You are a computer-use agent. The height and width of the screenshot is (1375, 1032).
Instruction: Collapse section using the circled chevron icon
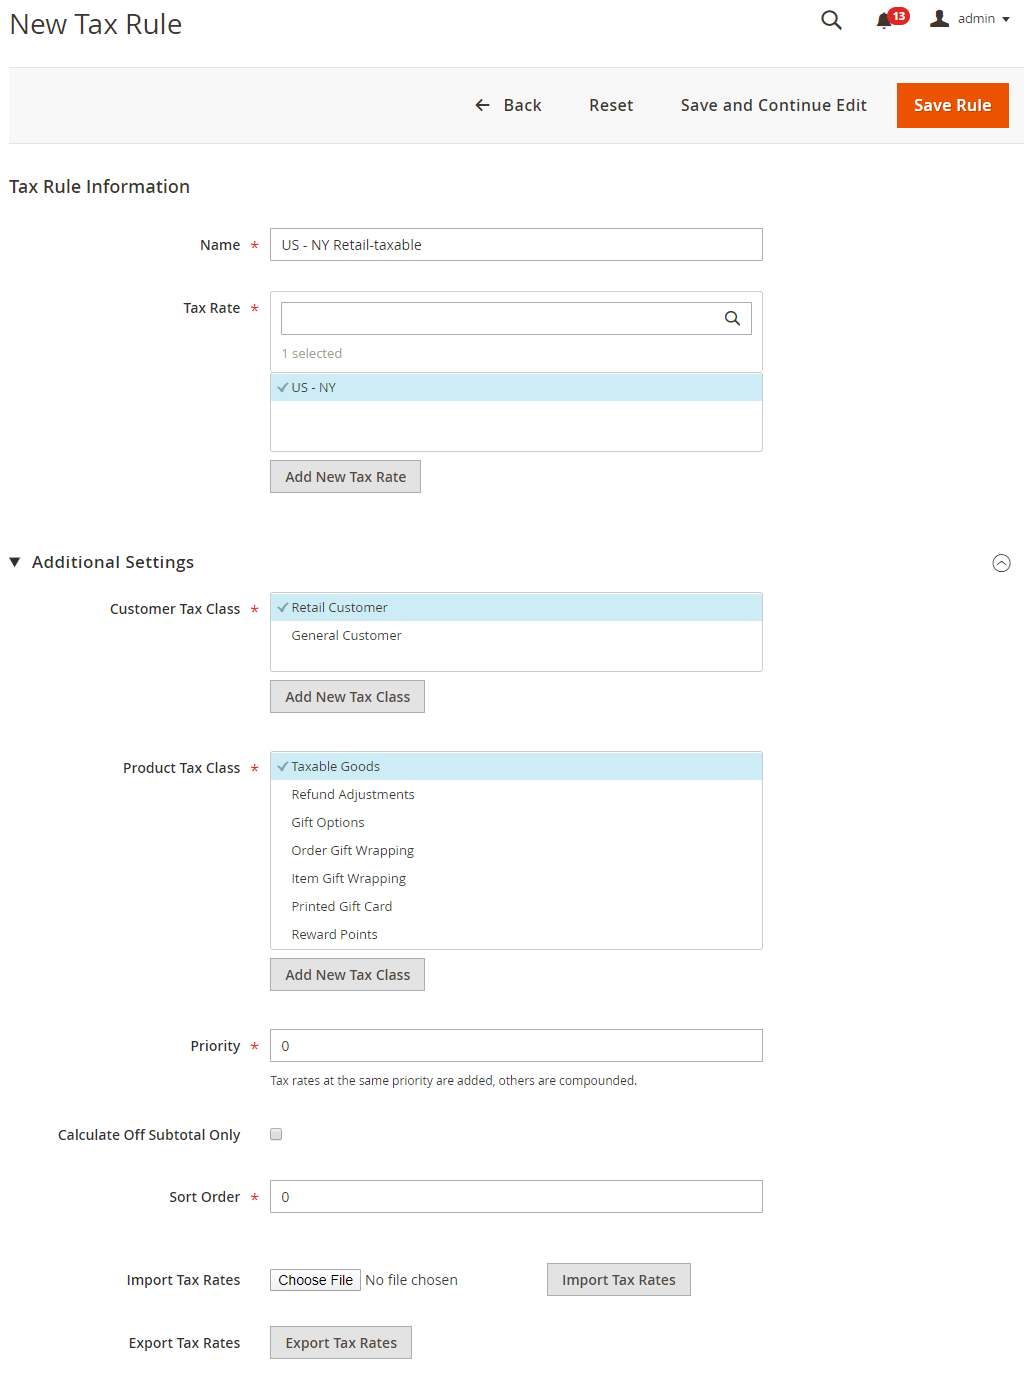pos(1001,563)
